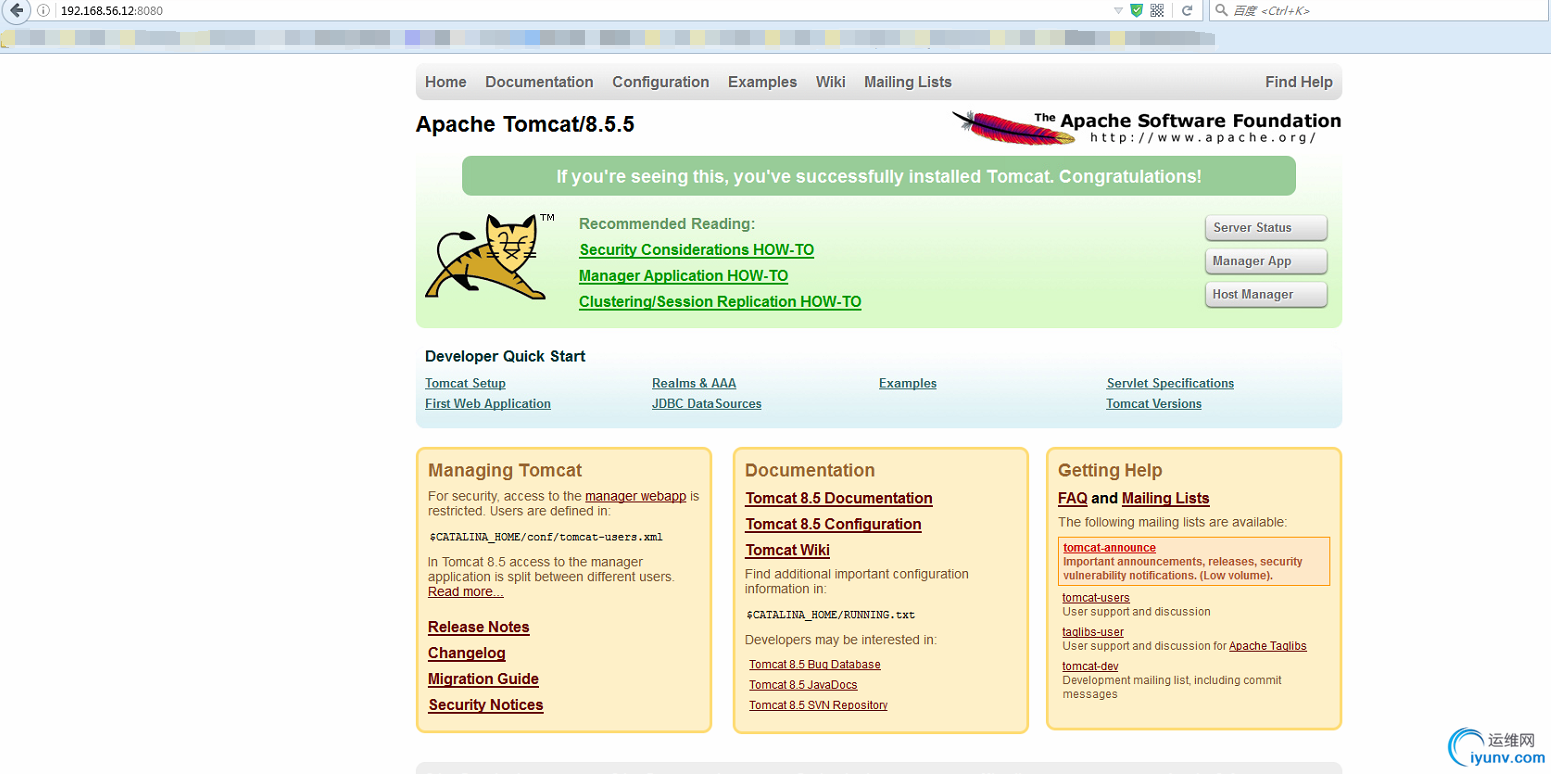Open the Tomcat Versions link
Image resolution: width=1551 pixels, height=774 pixels.
point(1154,404)
